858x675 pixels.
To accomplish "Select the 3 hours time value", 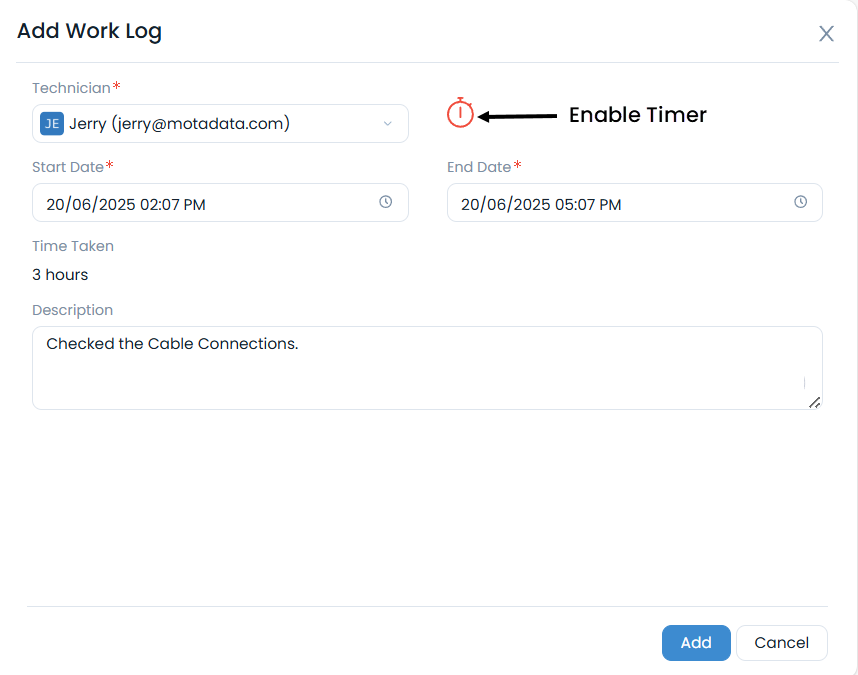I will [x=60, y=274].
